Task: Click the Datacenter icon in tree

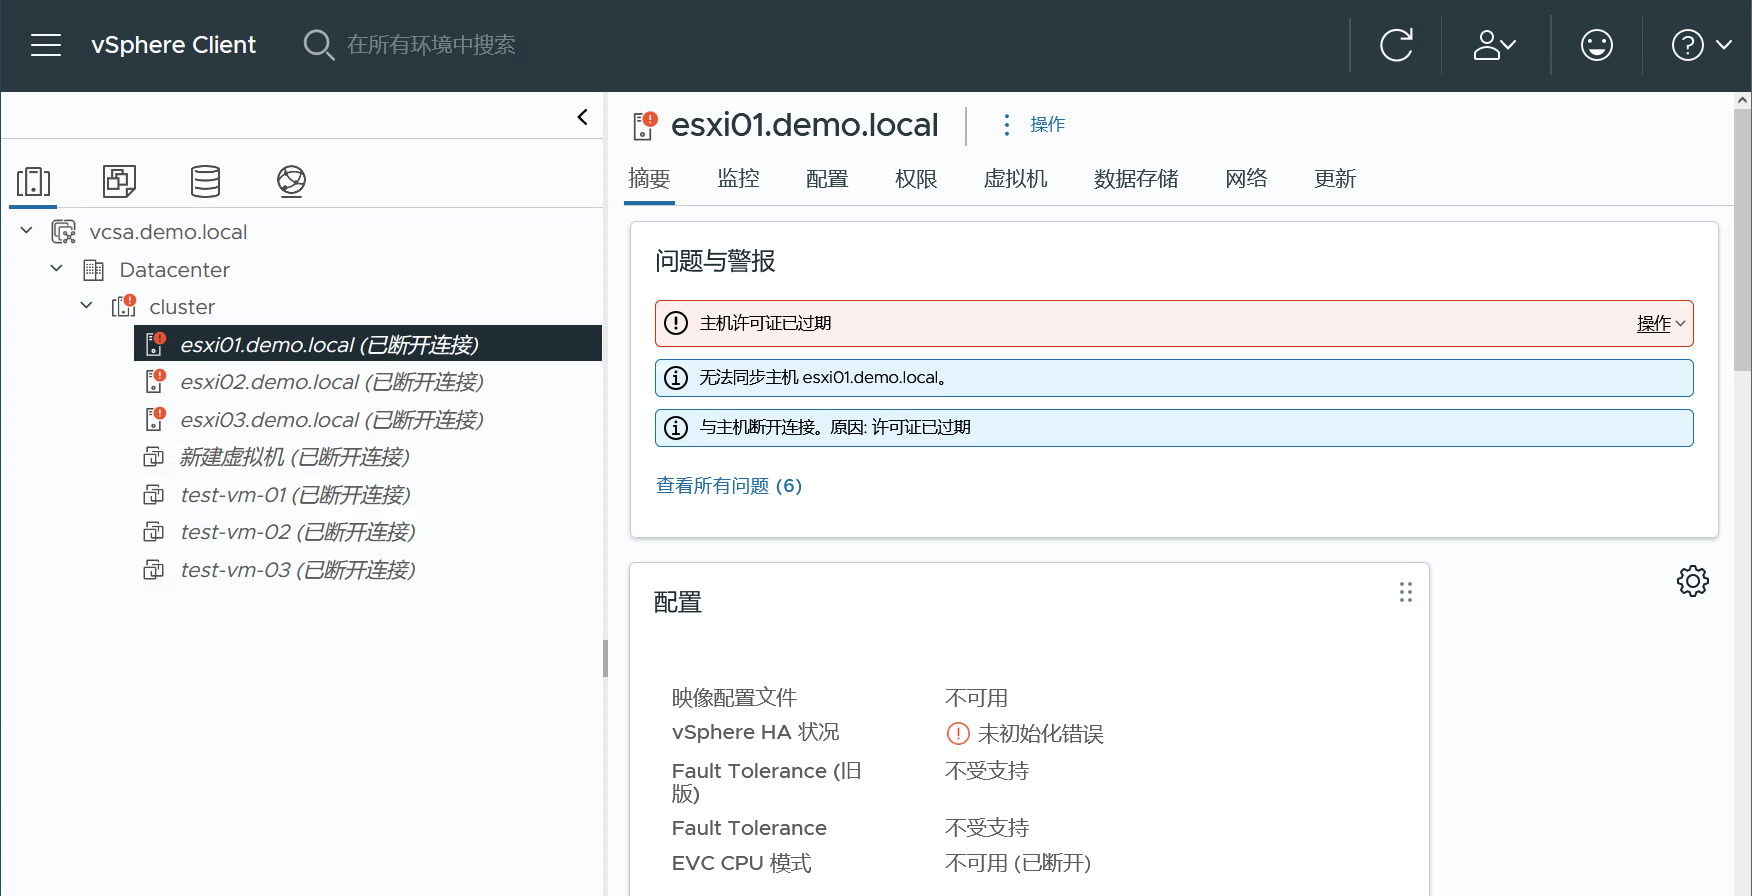Action: tap(94, 270)
